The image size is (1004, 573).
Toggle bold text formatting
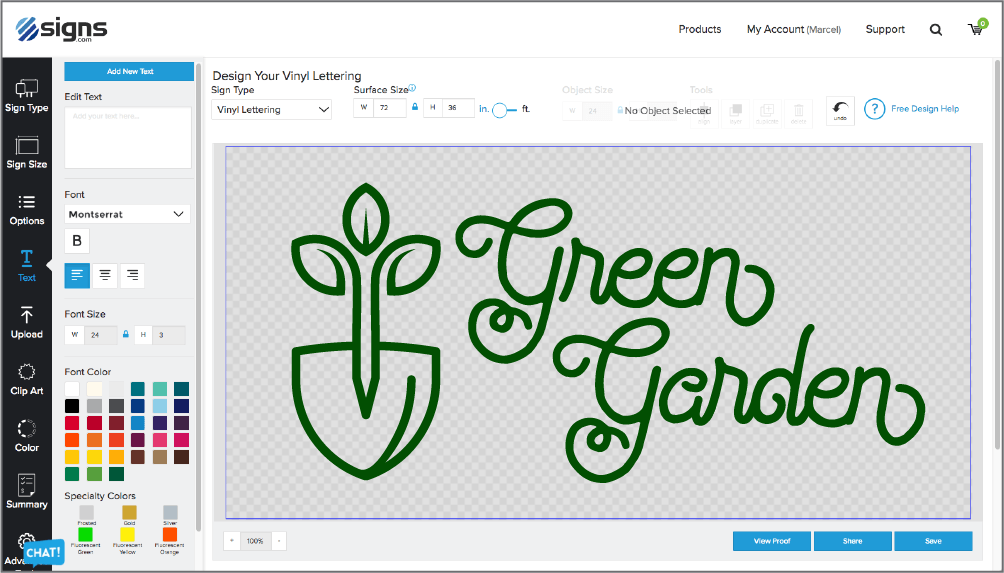click(x=77, y=241)
